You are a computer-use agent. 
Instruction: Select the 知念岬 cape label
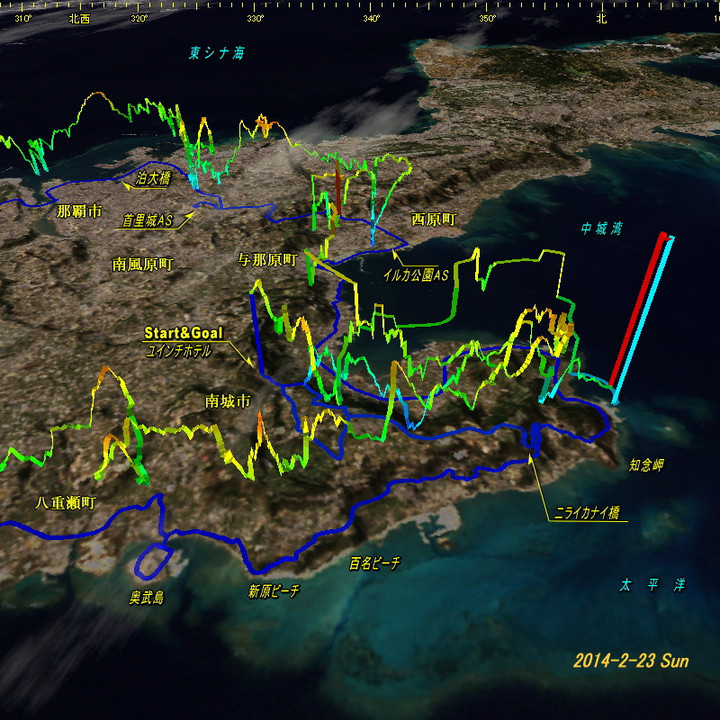coord(646,465)
